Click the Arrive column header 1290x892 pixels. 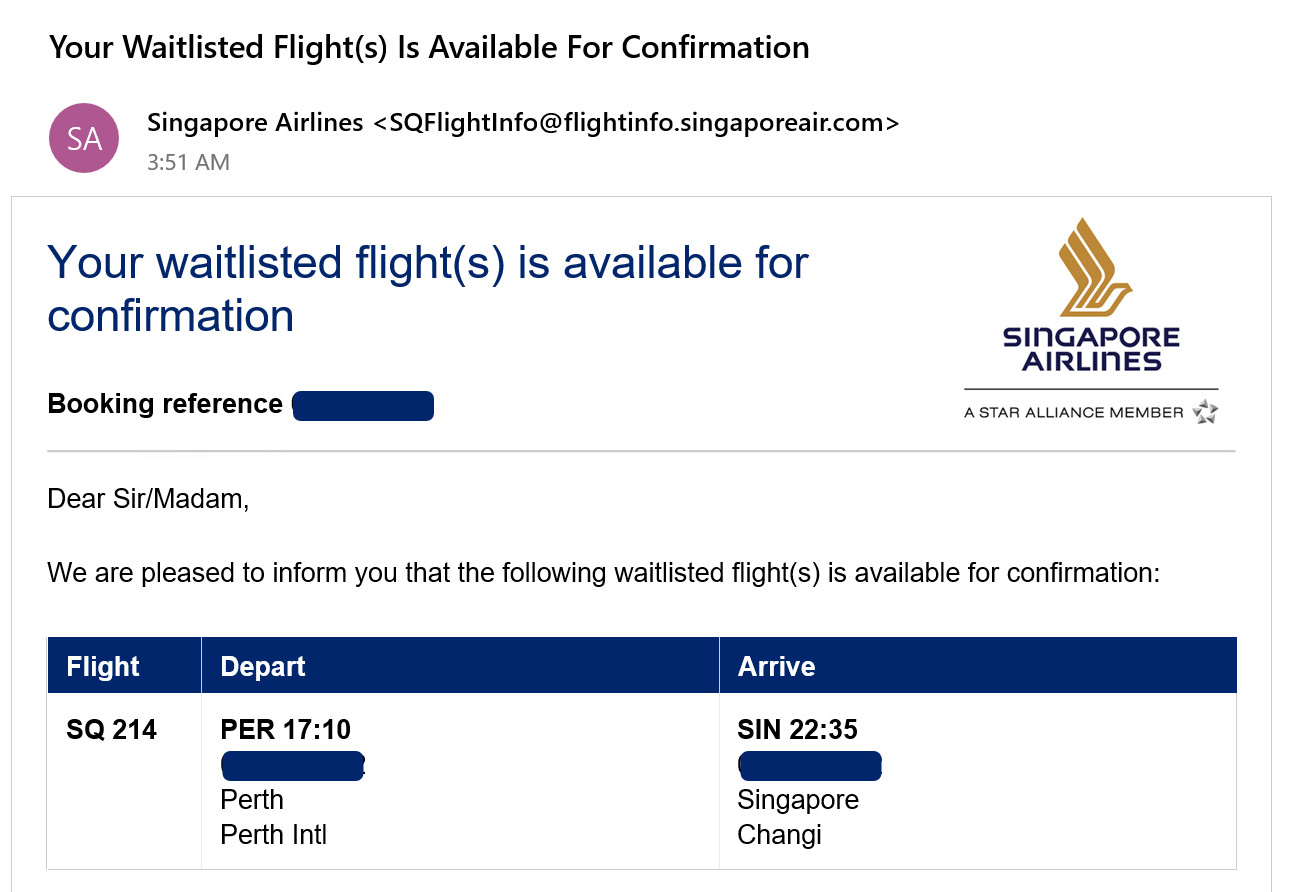tap(776, 667)
